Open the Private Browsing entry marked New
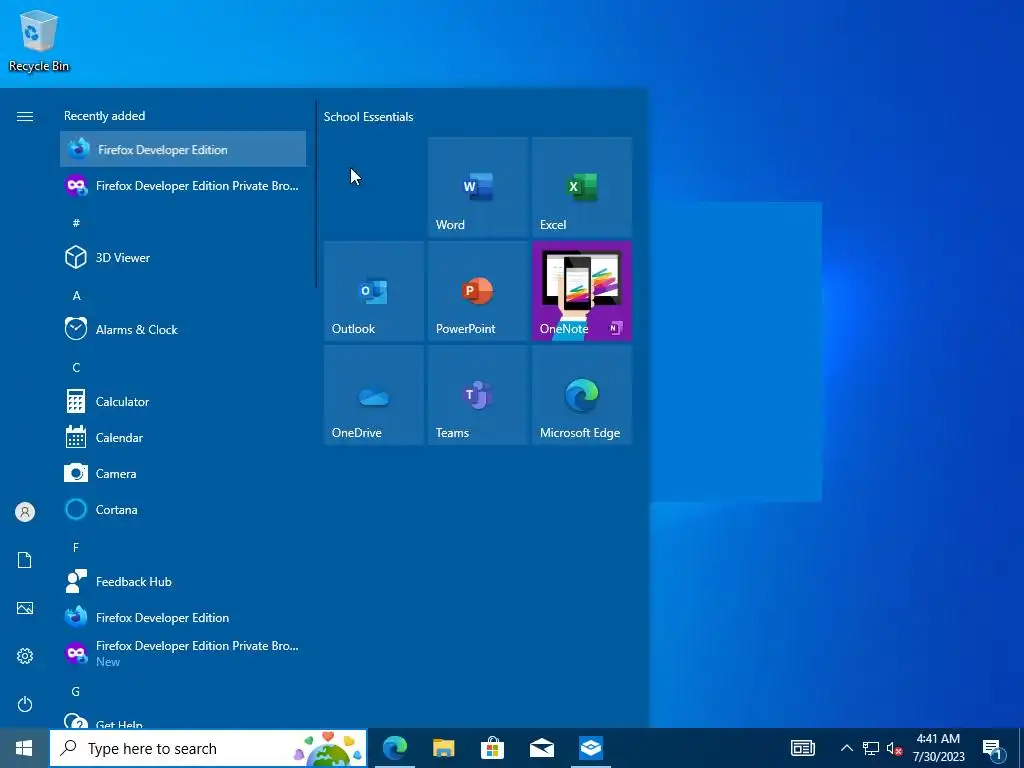 click(183, 653)
